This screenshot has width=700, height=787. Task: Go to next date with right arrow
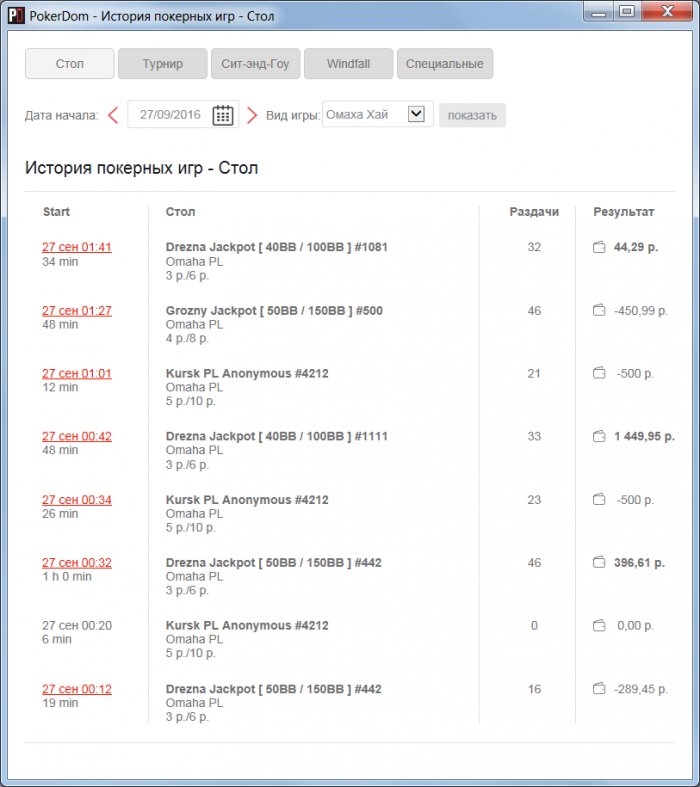pos(252,115)
